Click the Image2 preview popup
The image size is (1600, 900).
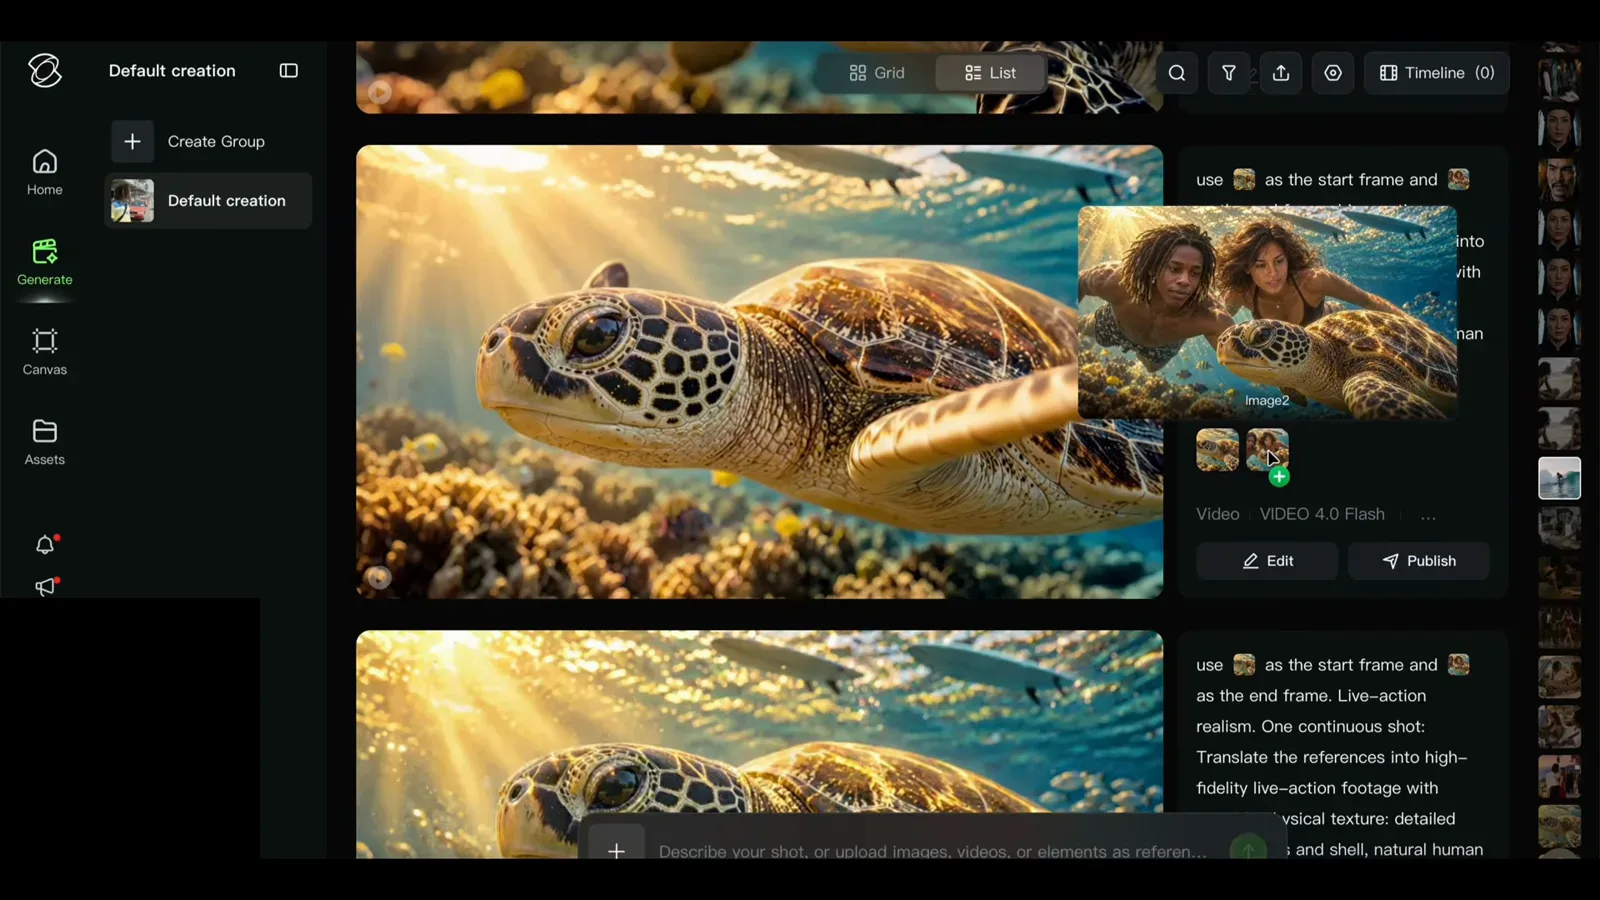(1267, 313)
